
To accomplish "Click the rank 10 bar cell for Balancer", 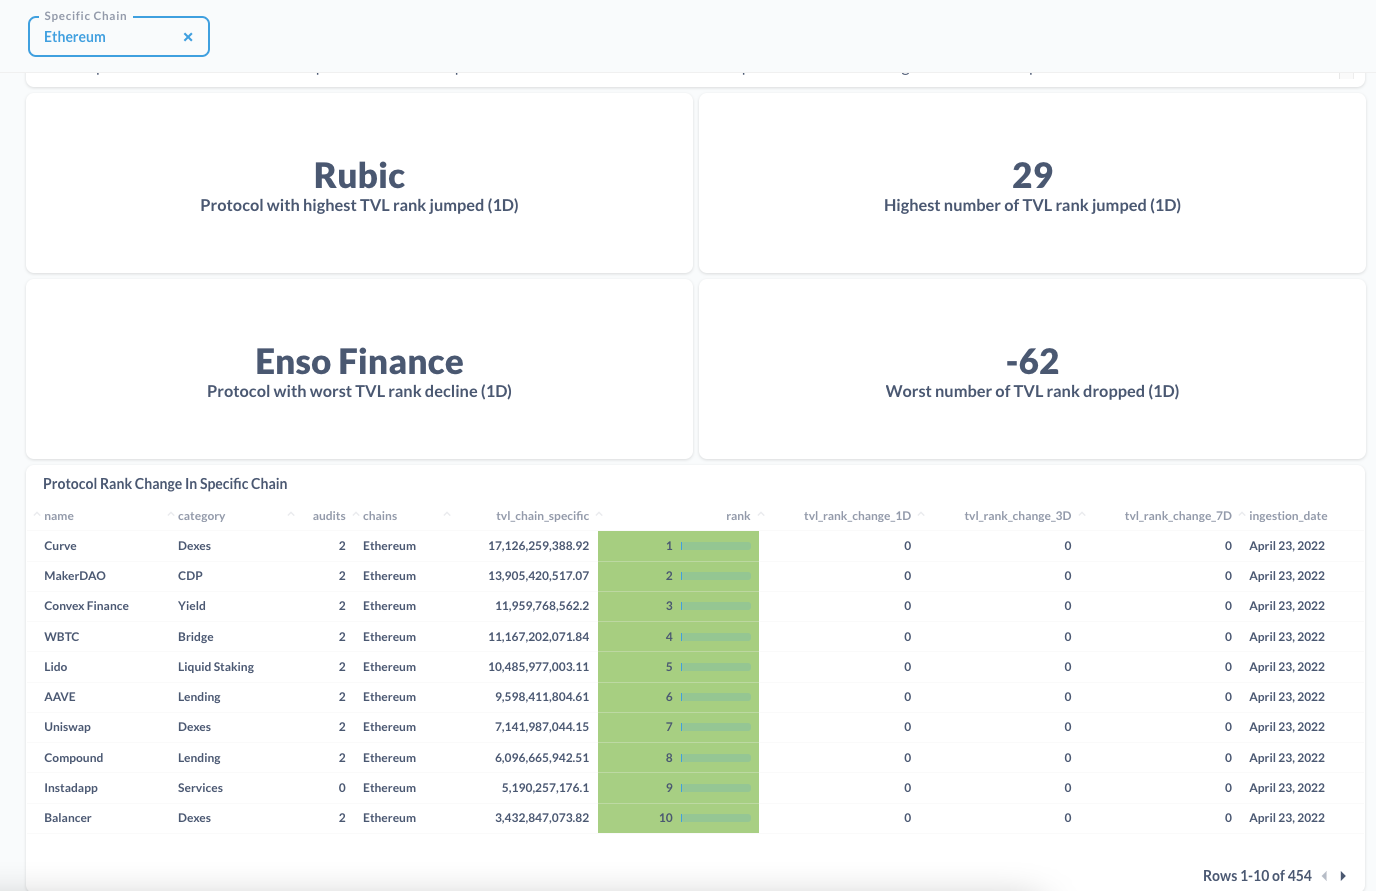I will tap(678, 818).
